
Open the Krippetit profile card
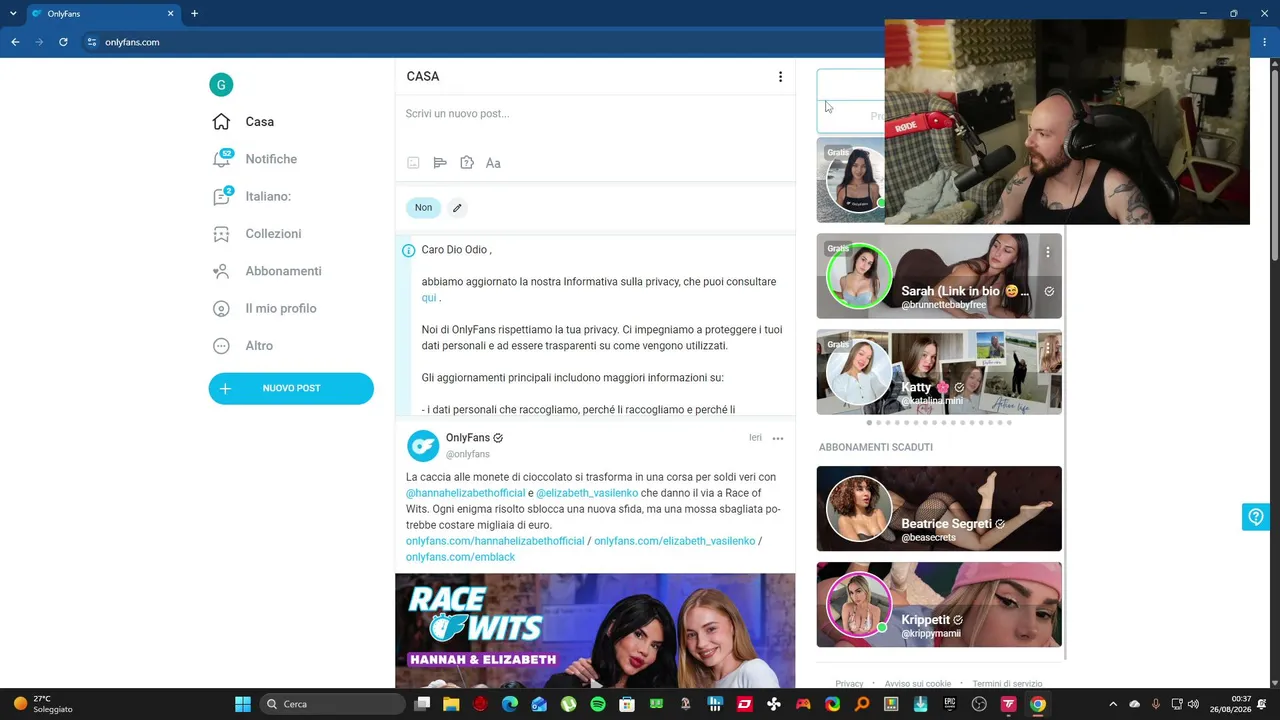click(939, 605)
